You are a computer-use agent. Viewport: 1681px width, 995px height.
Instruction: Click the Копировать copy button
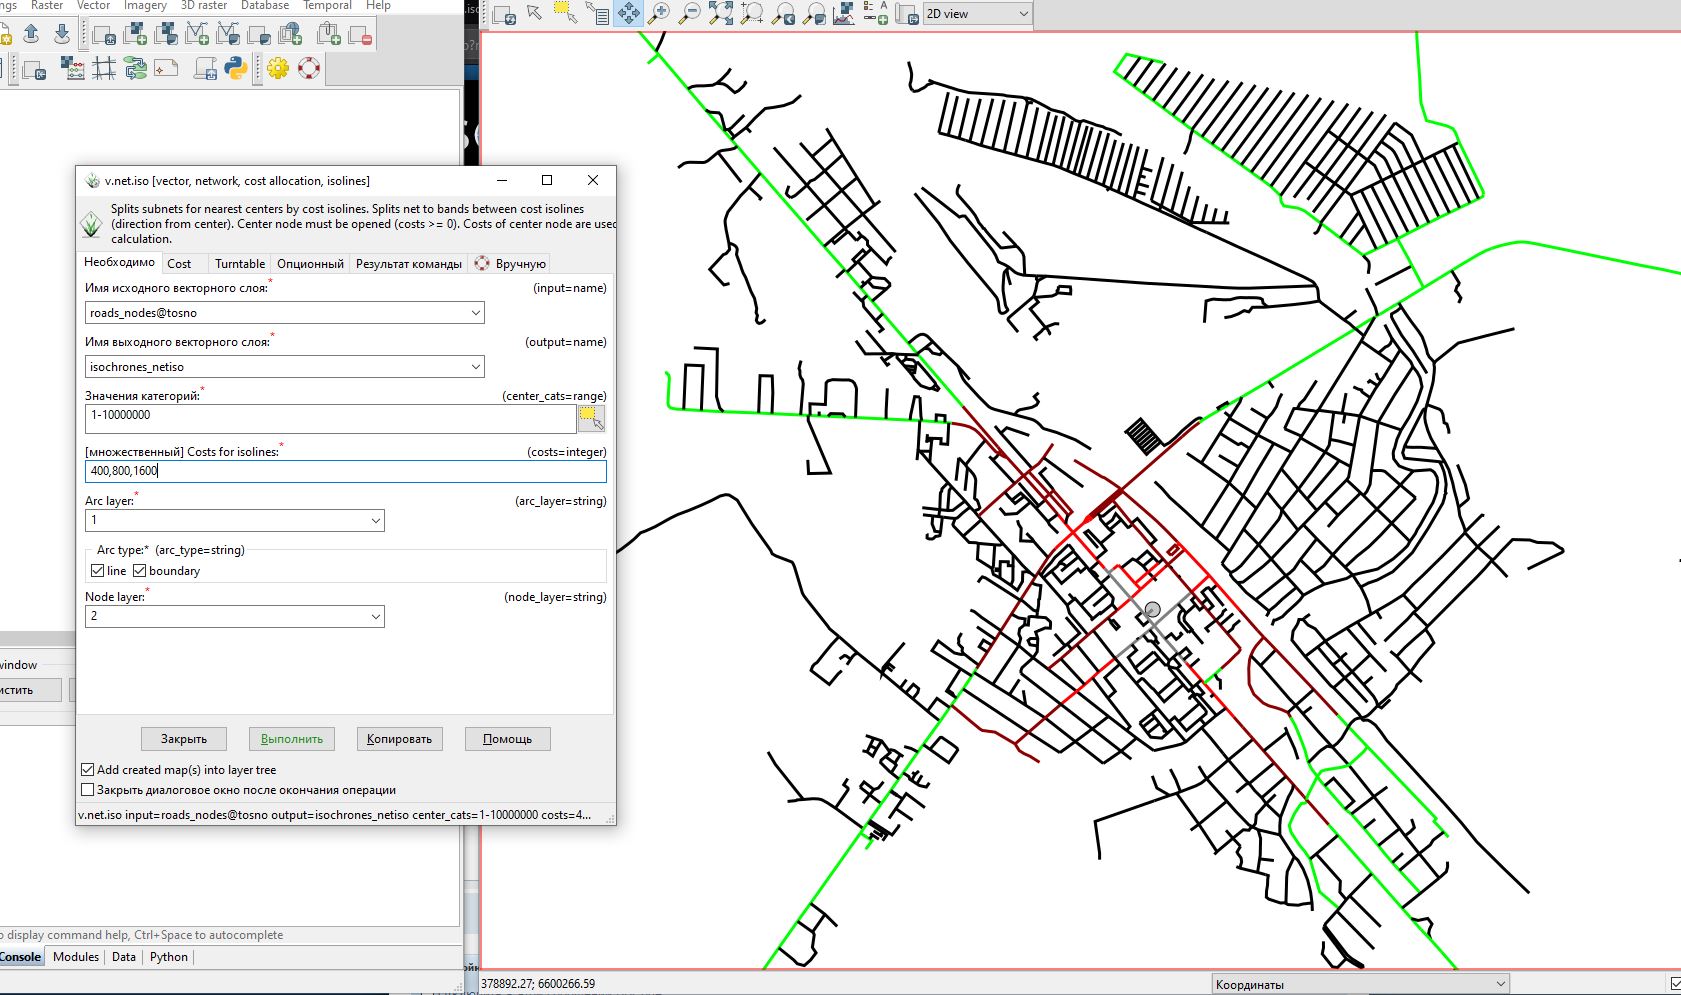pos(399,739)
